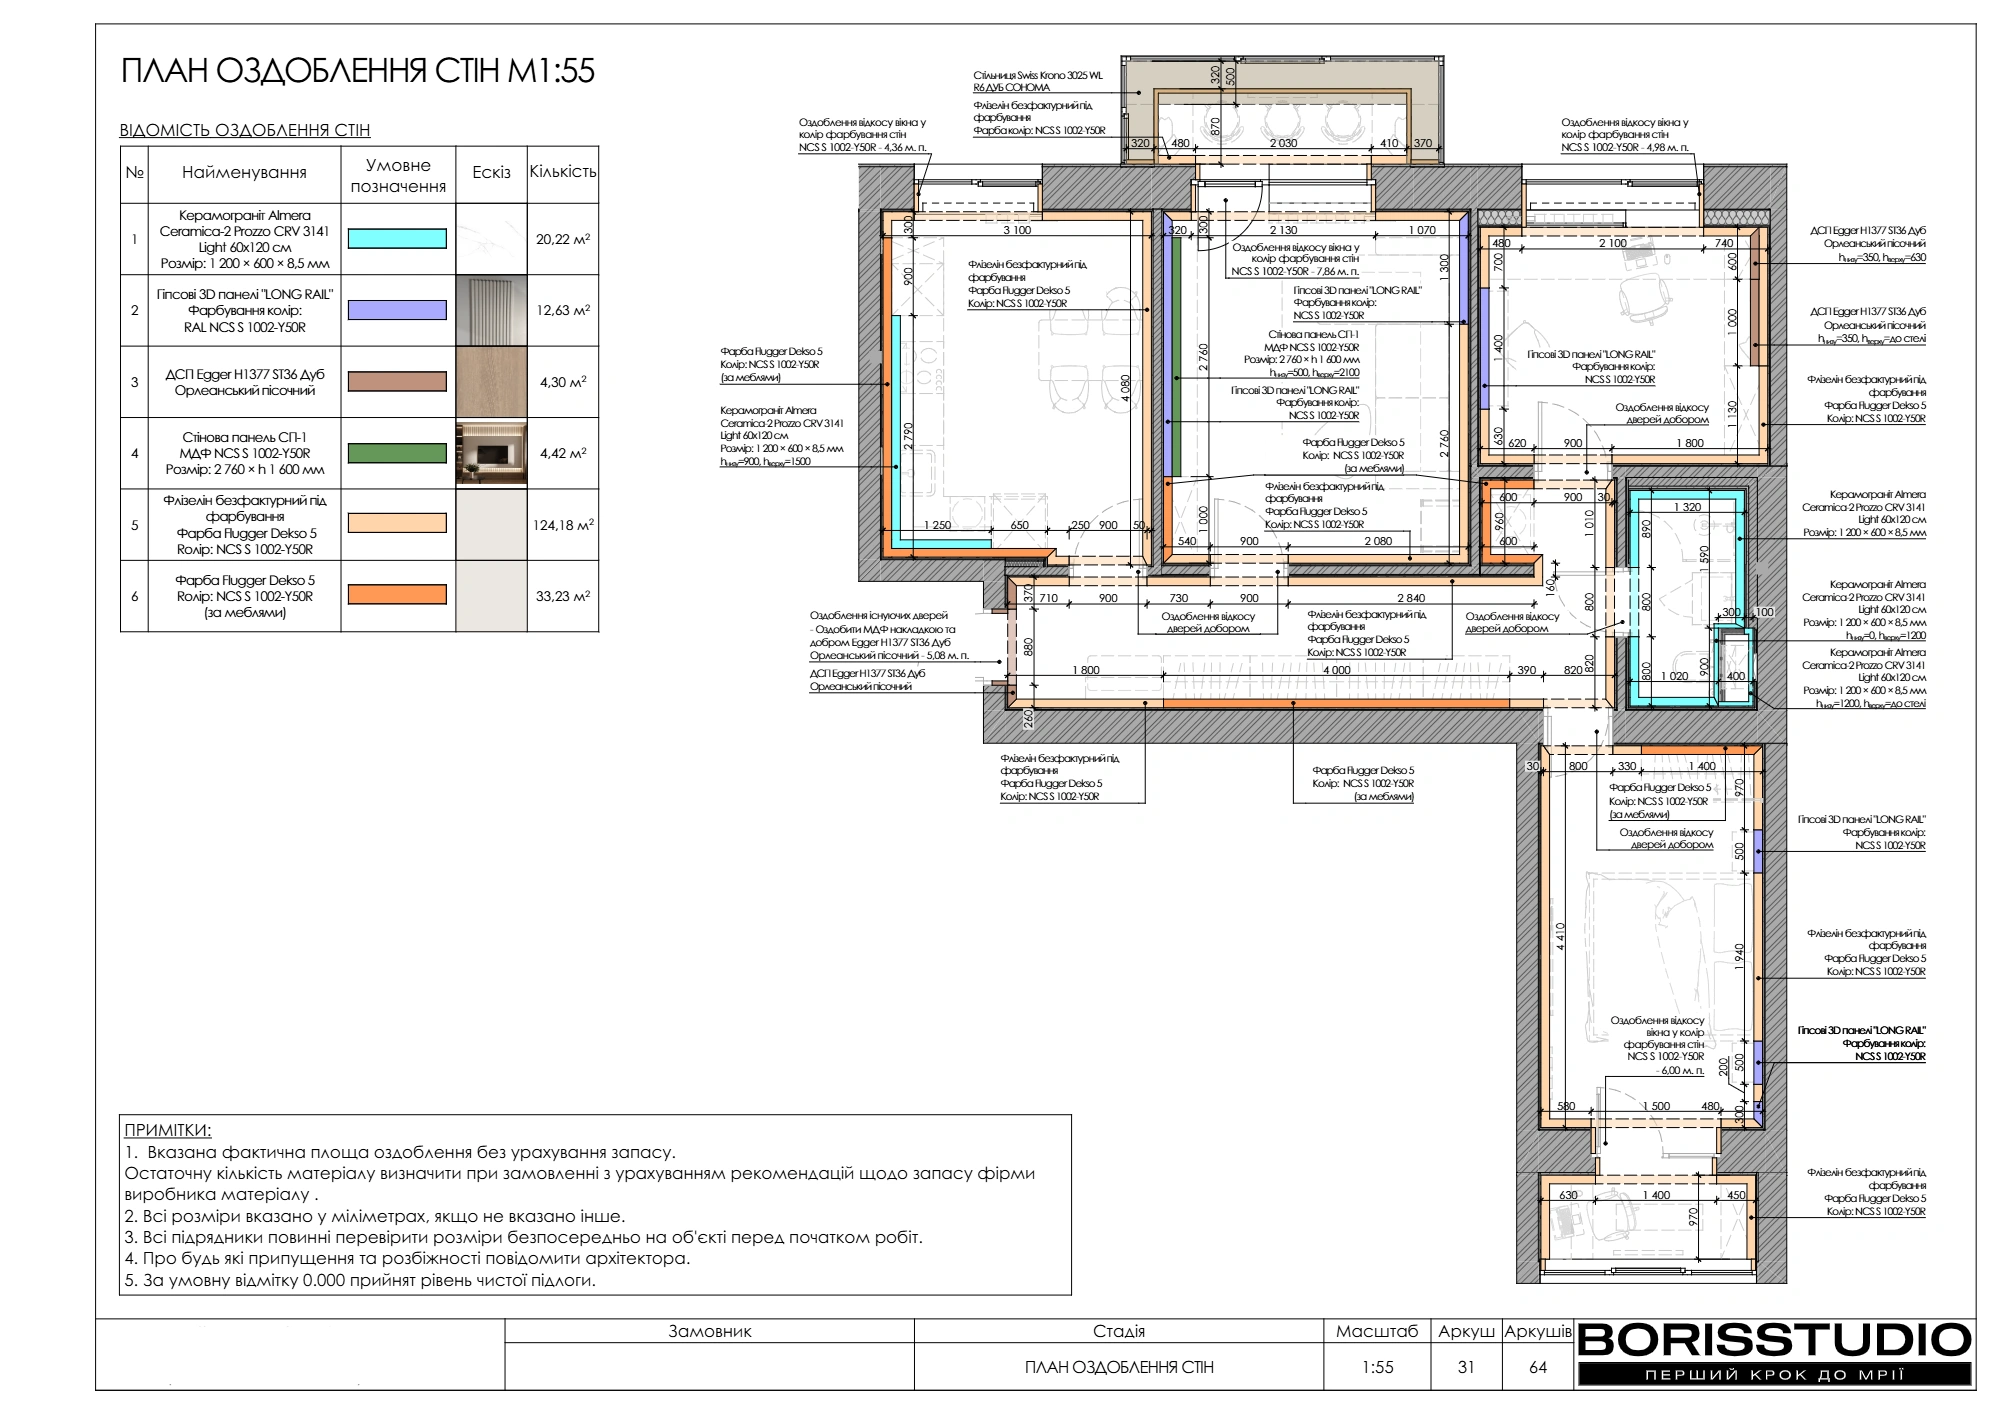2000x1414 pixels.
Task: Click the 124,18 м² quantity cell
Action: tap(563, 524)
